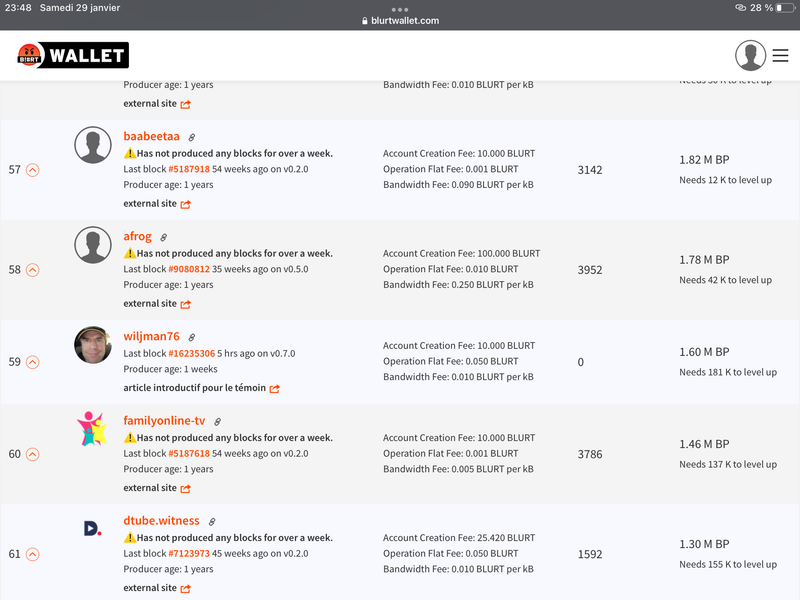The height and width of the screenshot is (600, 800).
Task: Click wiljman76's profile photo
Action: tap(93, 345)
